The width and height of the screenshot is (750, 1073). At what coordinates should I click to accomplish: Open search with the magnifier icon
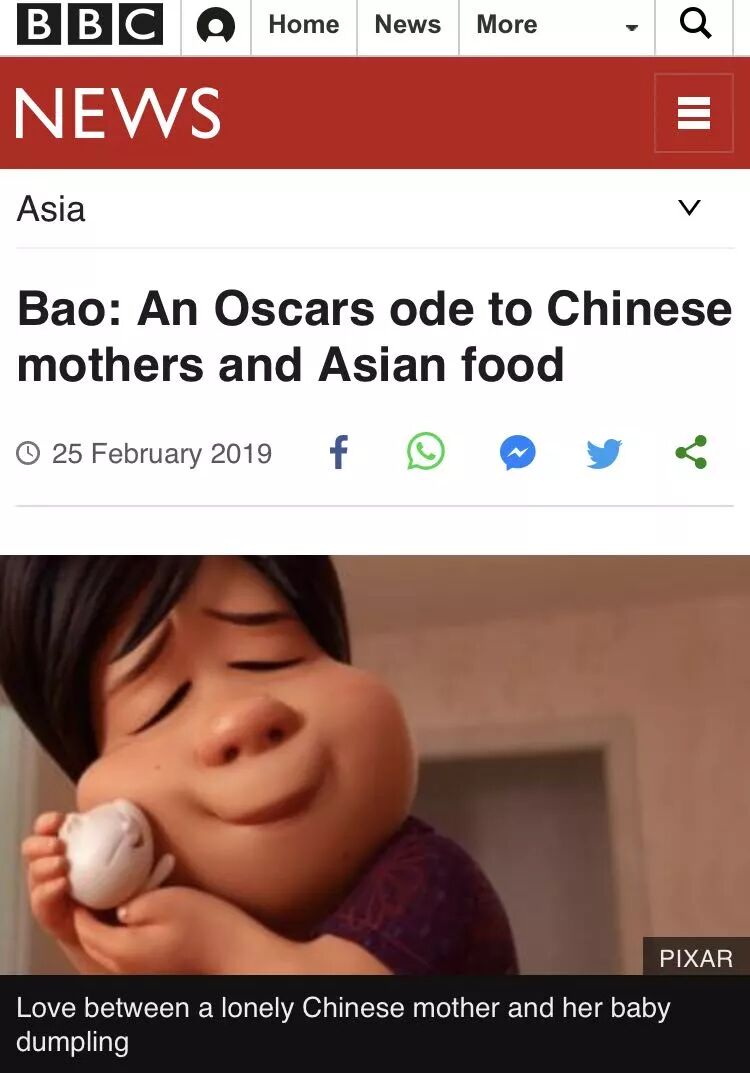click(x=695, y=24)
